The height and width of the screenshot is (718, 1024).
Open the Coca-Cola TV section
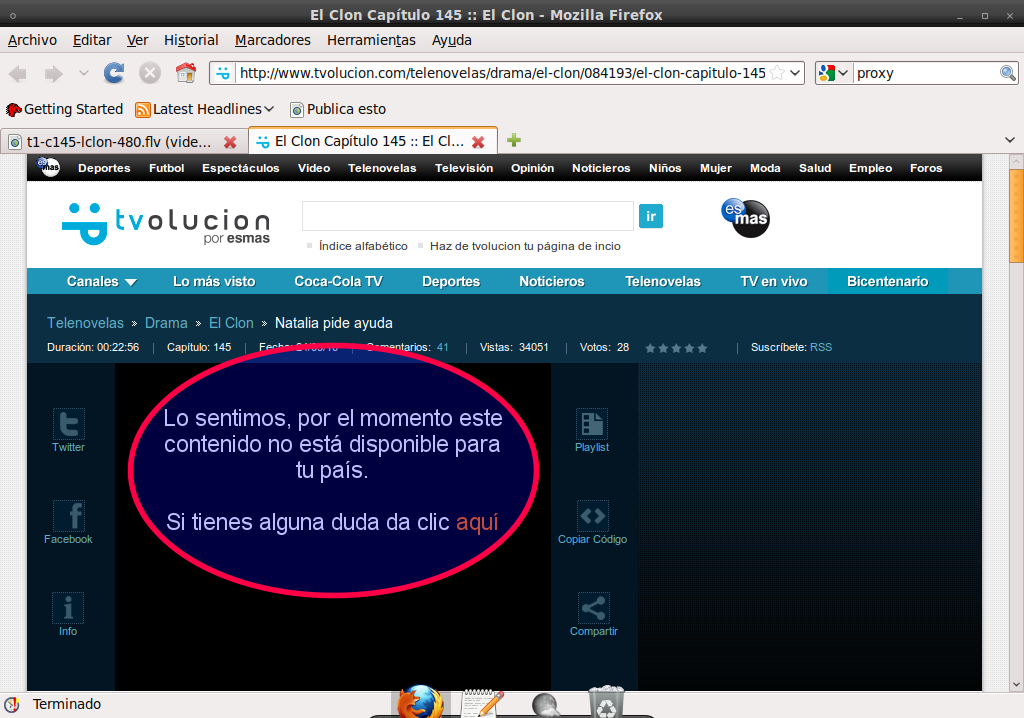[338, 281]
